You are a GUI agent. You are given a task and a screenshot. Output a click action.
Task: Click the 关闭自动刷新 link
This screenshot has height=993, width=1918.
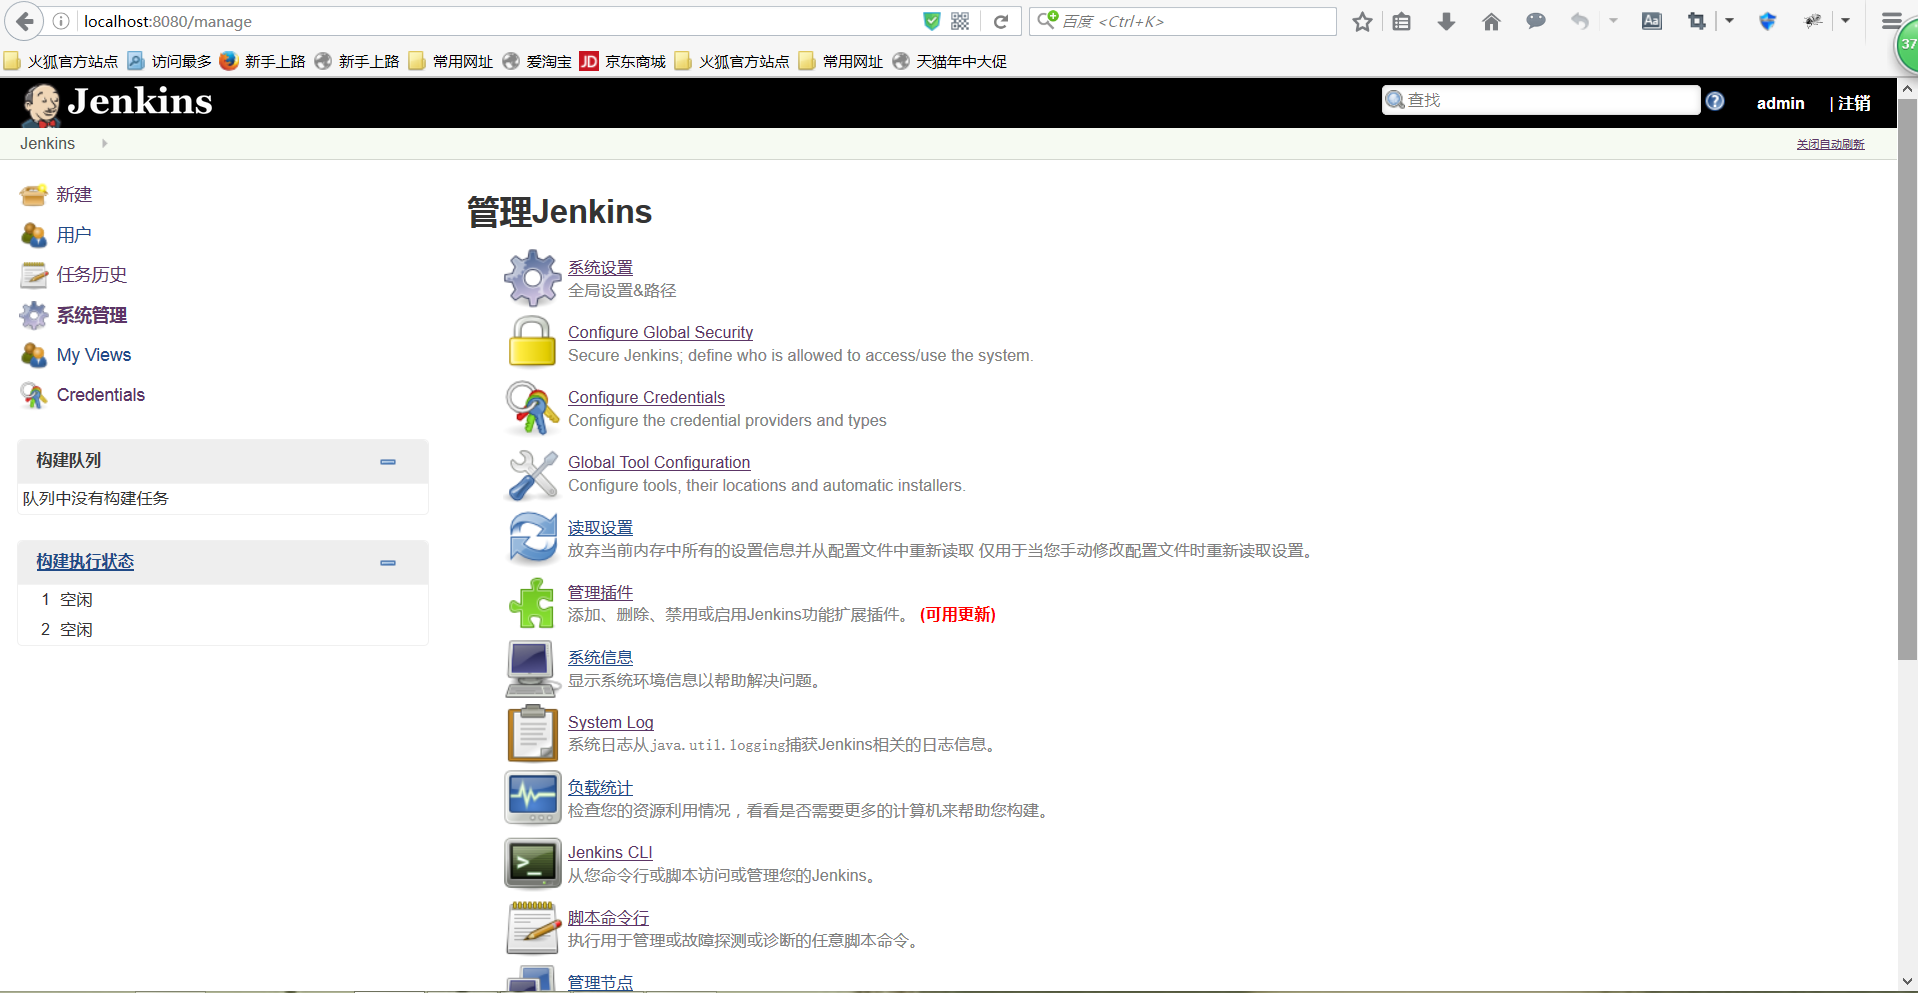[x=1830, y=144]
